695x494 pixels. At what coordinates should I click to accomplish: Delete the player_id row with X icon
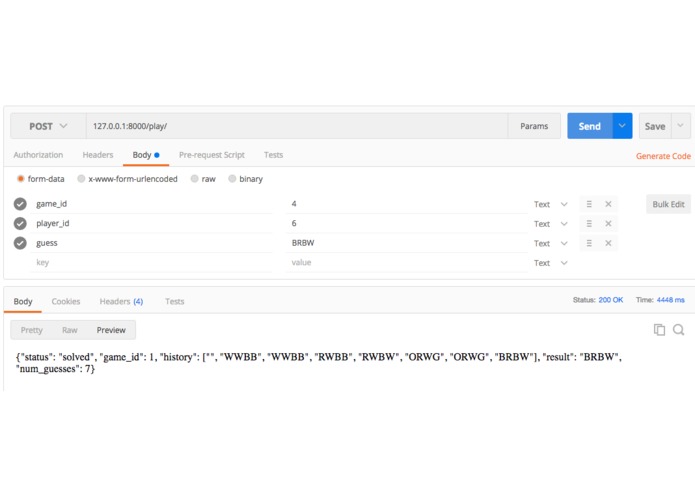608,224
